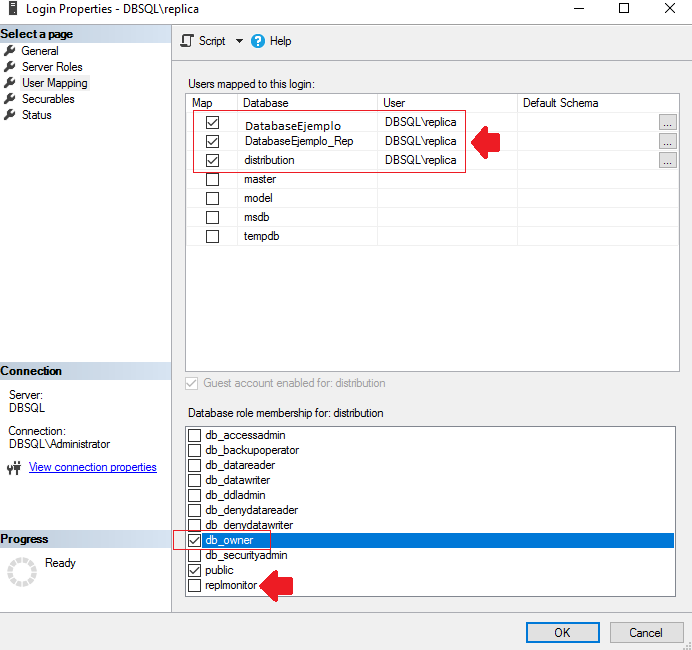The height and width of the screenshot is (650, 692).
Task: Click the connection properties network icon
Action: coord(14,467)
